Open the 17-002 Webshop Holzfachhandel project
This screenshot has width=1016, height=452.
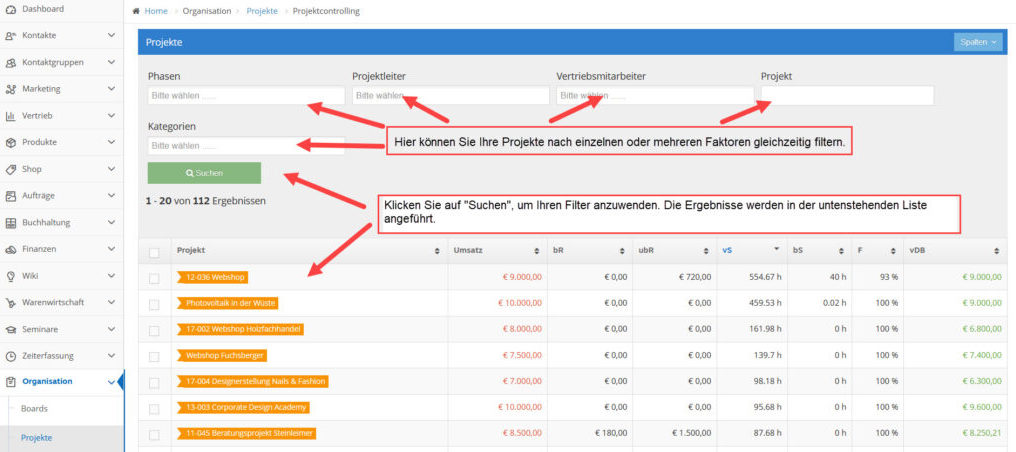tap(240, 330)
